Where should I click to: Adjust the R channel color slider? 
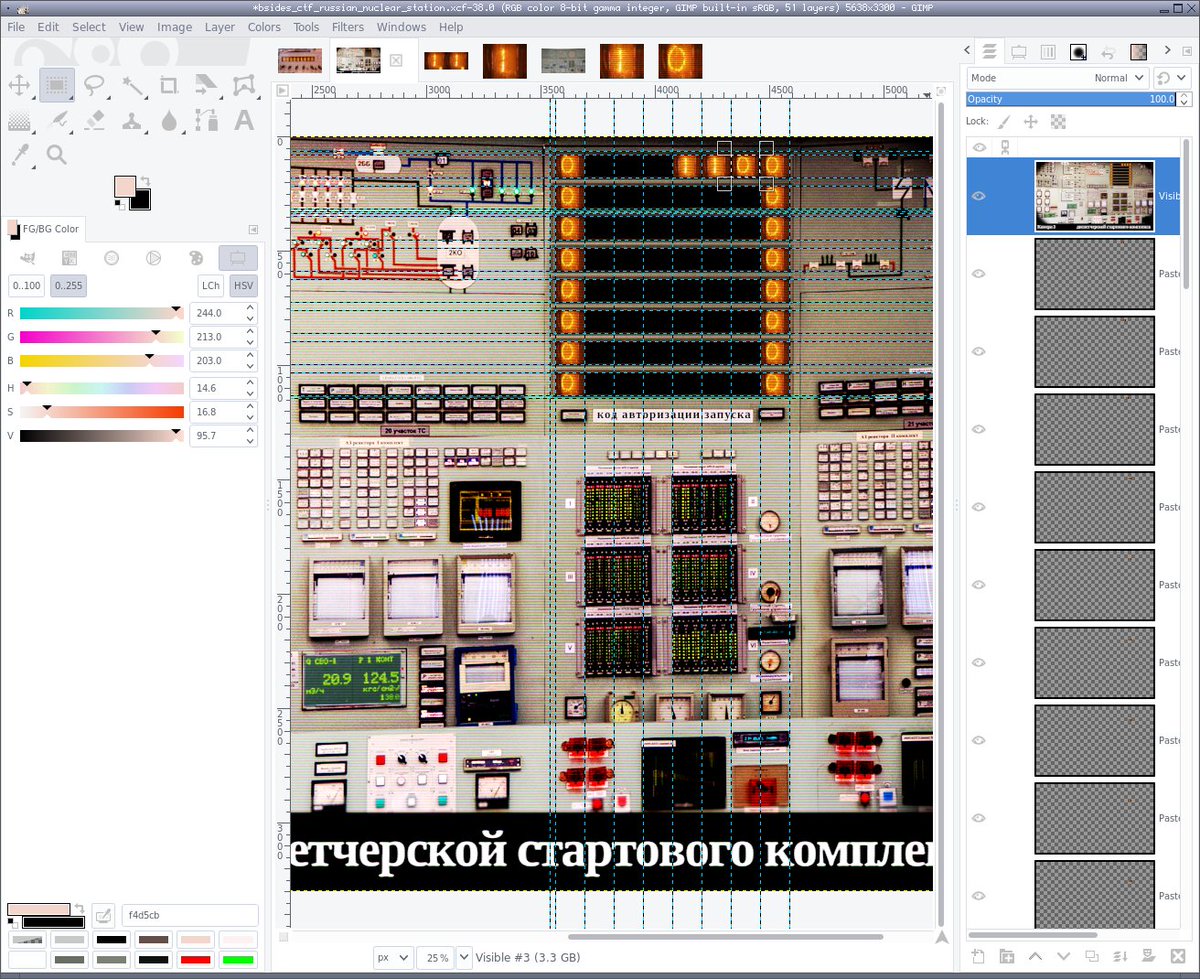102,313
